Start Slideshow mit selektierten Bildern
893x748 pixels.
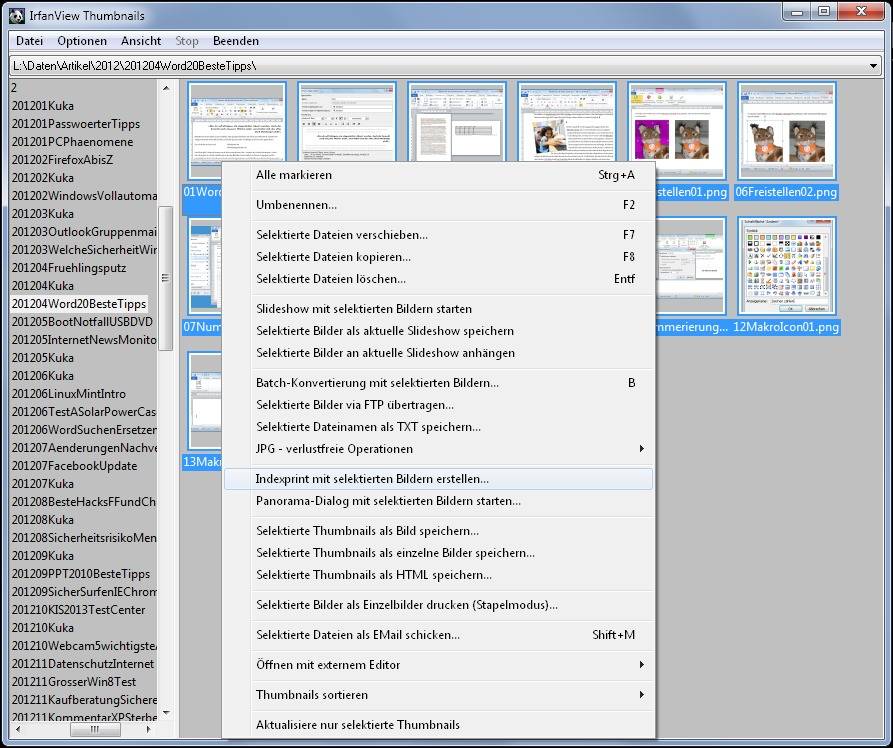pos(439,309)
